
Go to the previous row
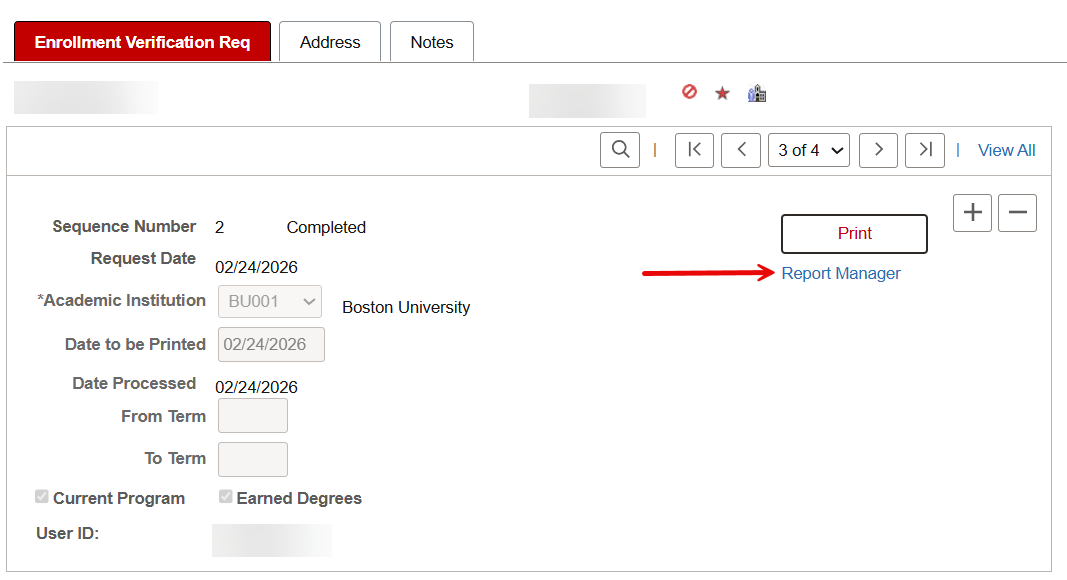click(x=741, y=150)
